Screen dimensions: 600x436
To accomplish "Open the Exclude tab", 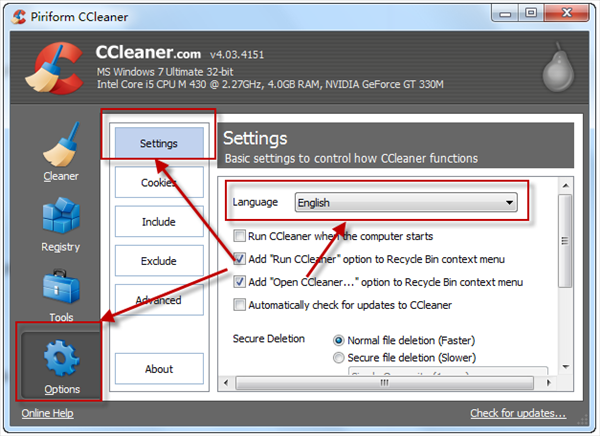I will [x=159, y=261].
